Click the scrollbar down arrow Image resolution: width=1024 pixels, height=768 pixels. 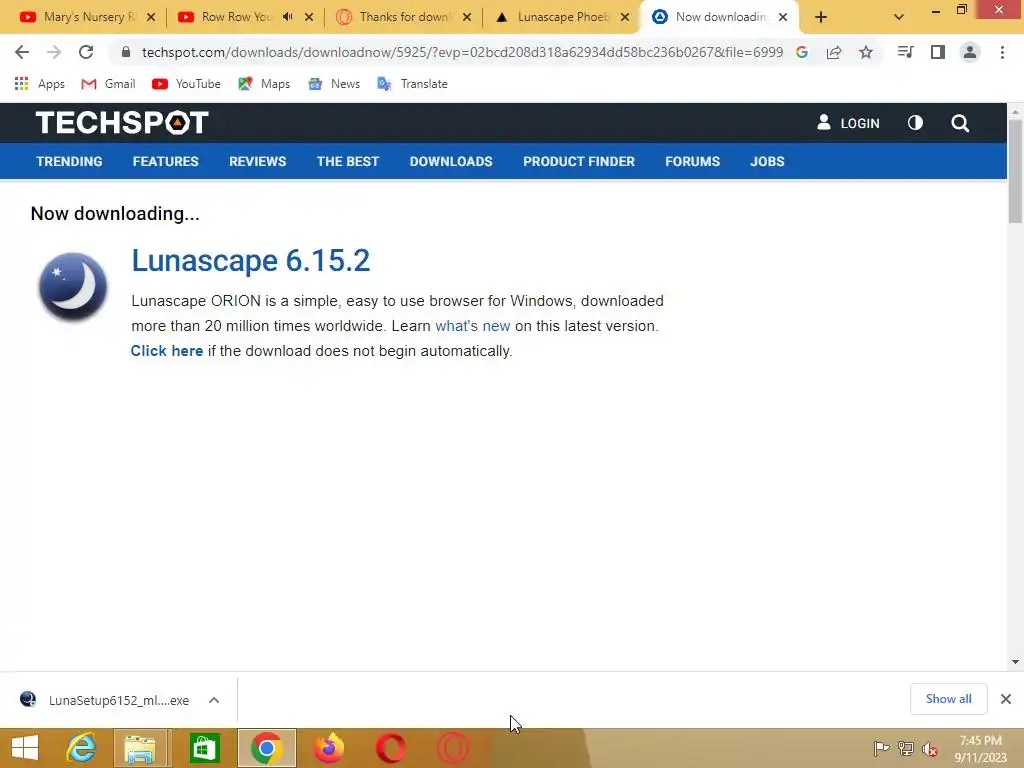click(x=1015, y=662)
